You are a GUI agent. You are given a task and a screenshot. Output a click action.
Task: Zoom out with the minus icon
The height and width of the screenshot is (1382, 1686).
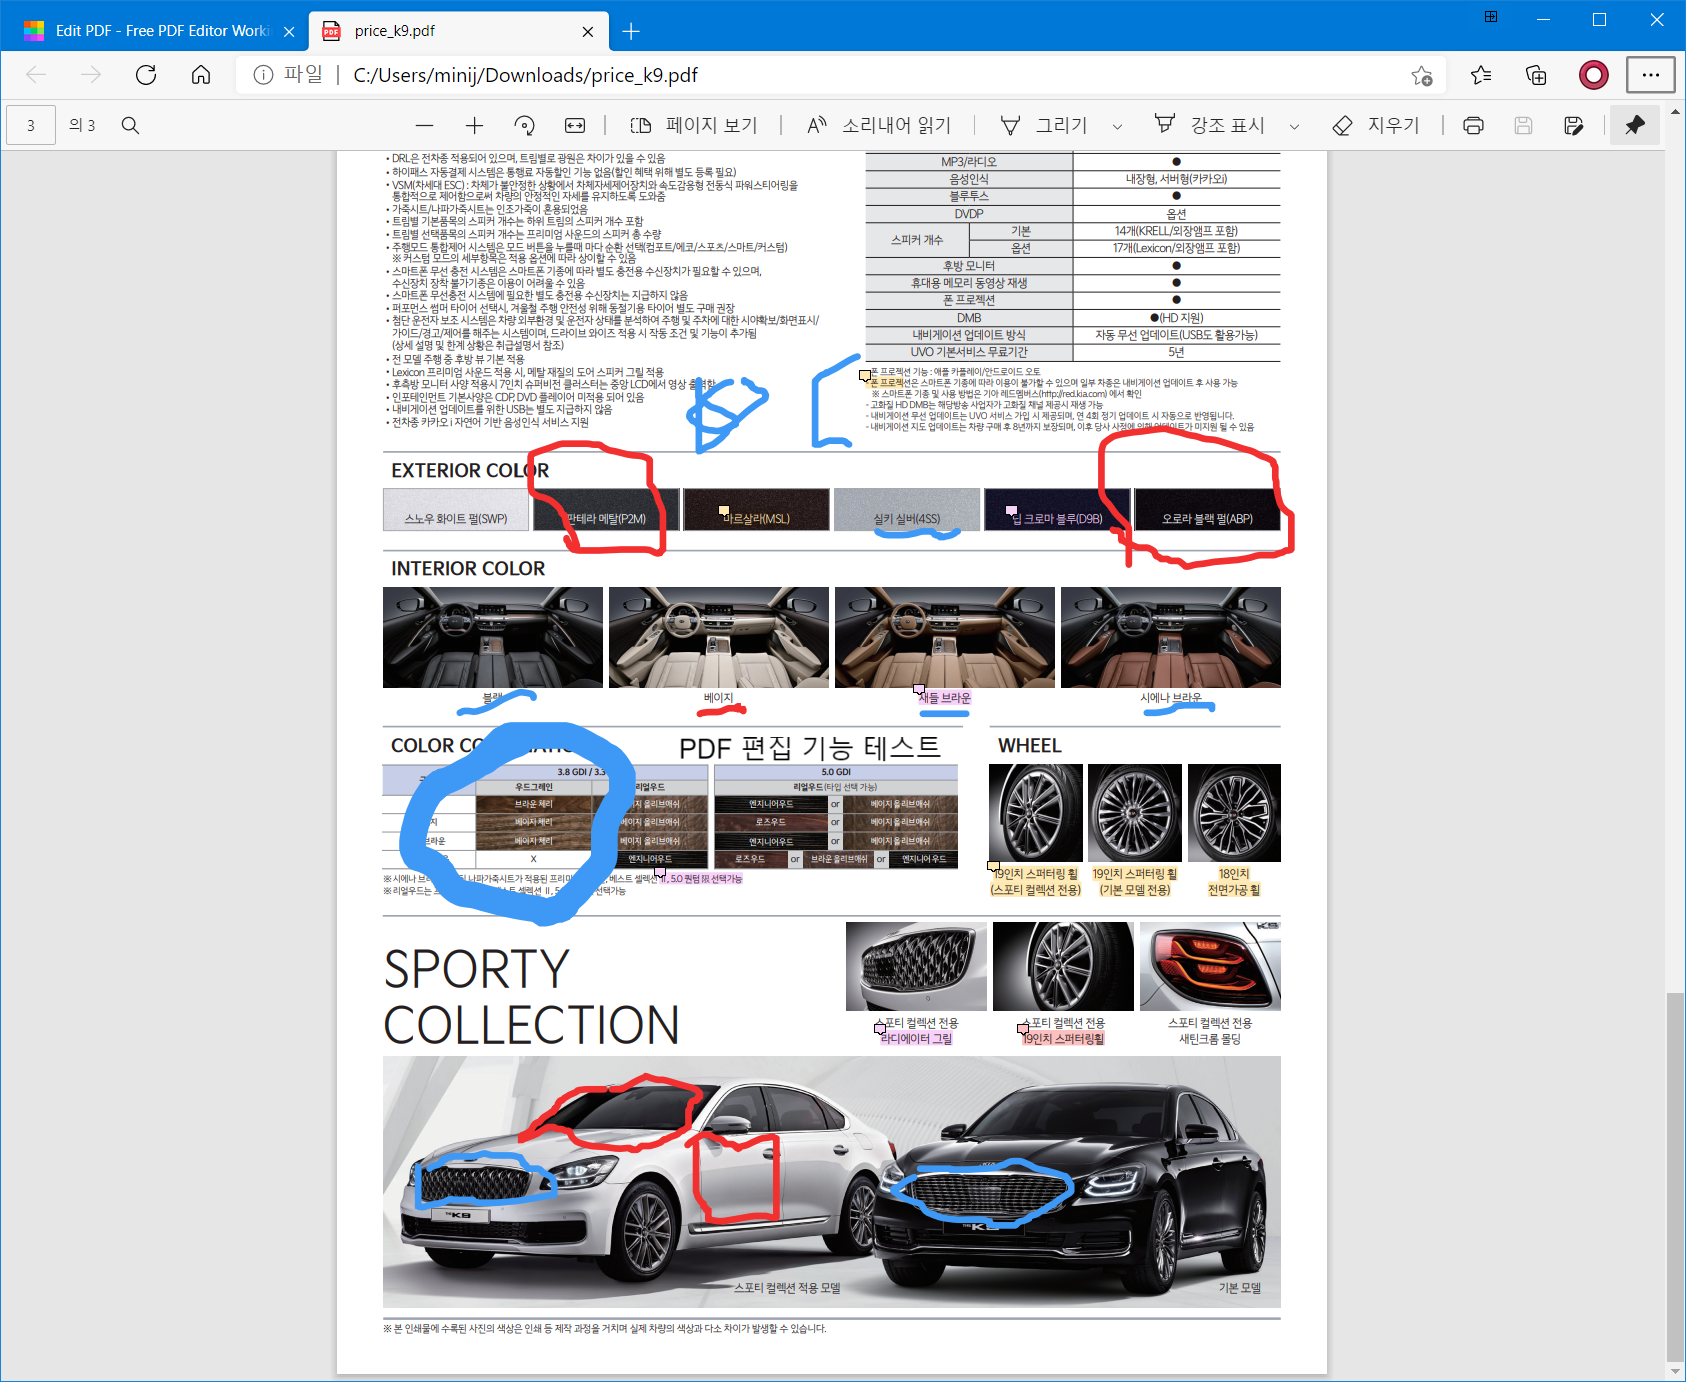pyautogui.click(x=424, y=125)
